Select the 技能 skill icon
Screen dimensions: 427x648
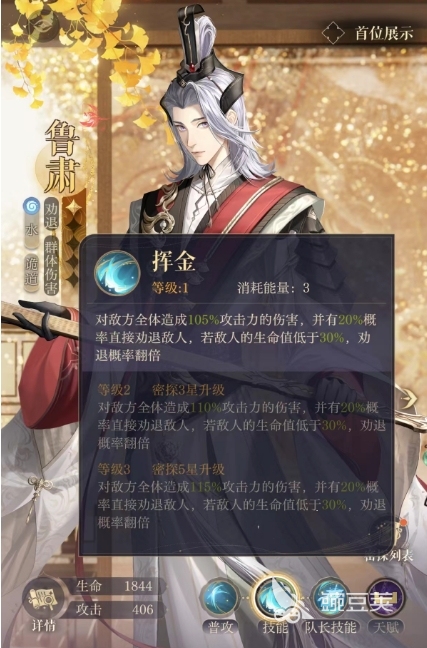coord(275,598)
